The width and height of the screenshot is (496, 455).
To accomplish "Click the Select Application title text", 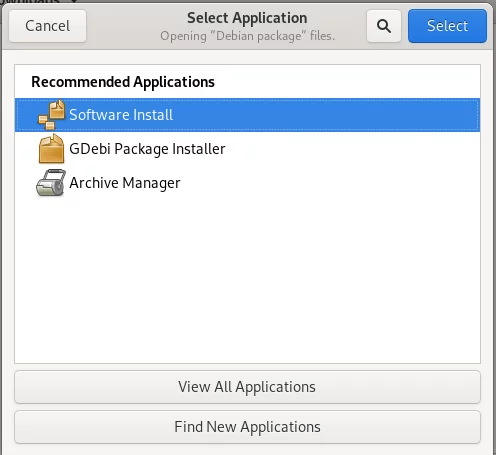I will pos(247,18).
